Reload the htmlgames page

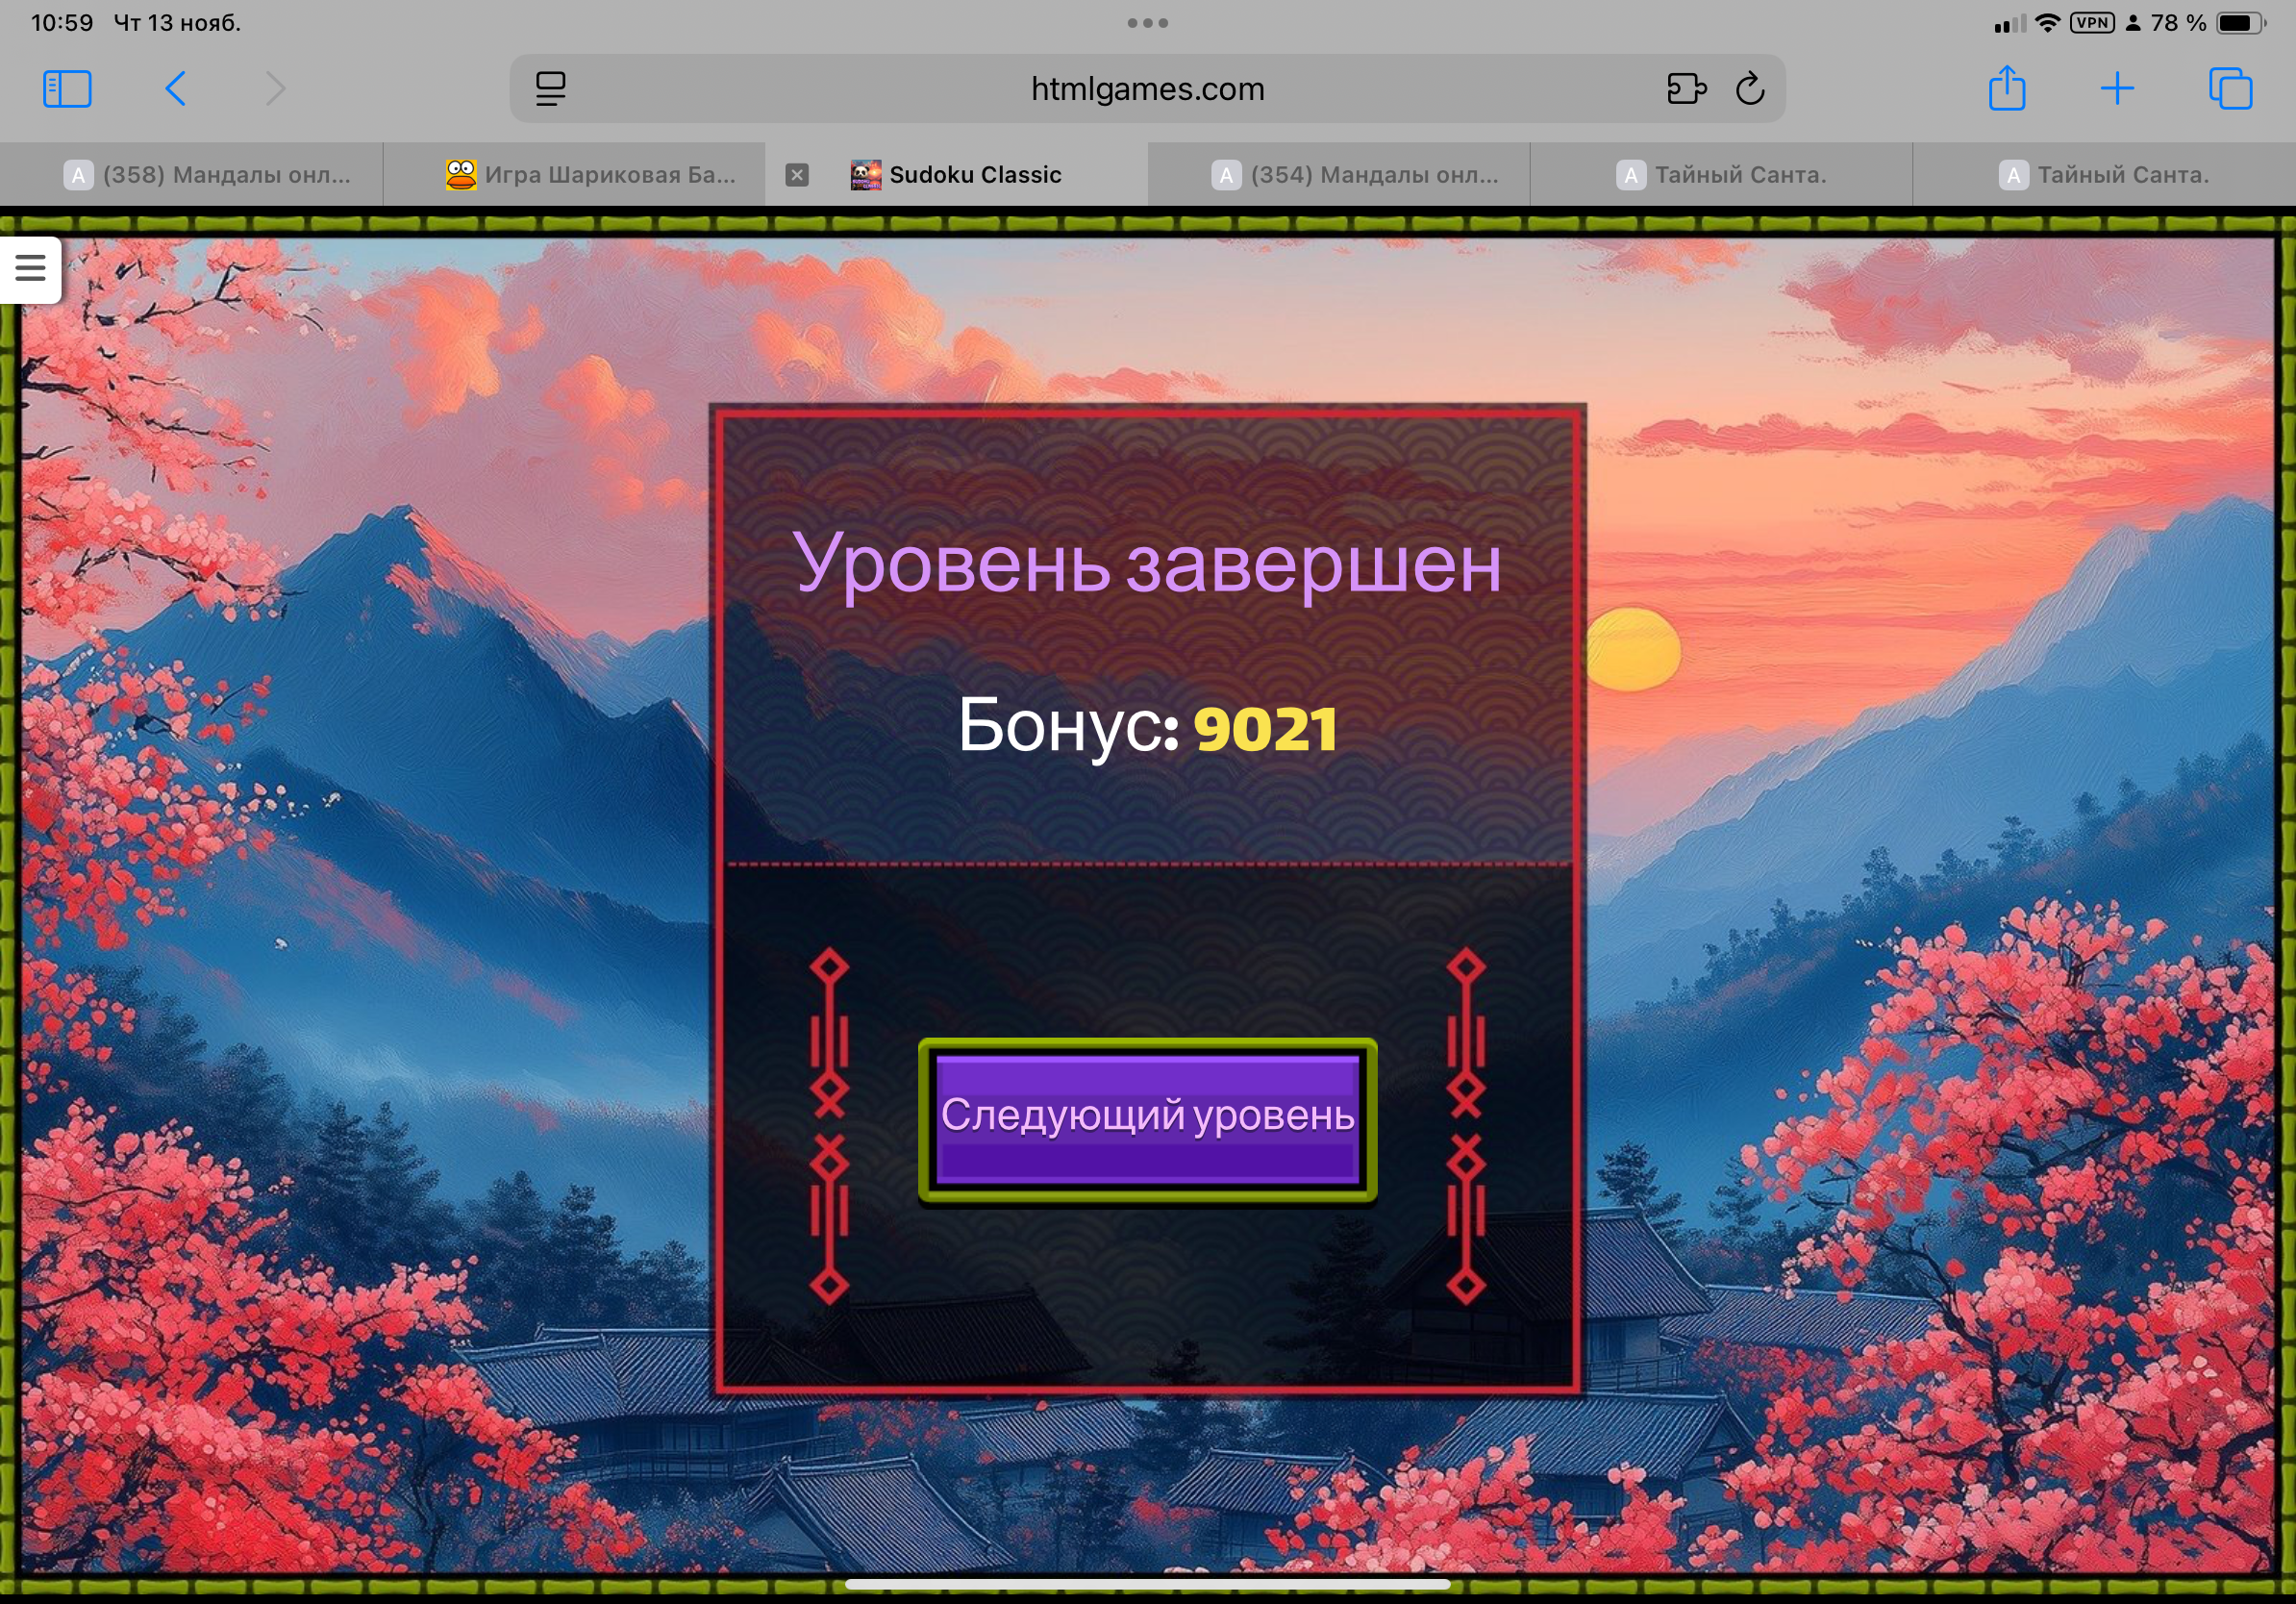[x=1750, y=89]
